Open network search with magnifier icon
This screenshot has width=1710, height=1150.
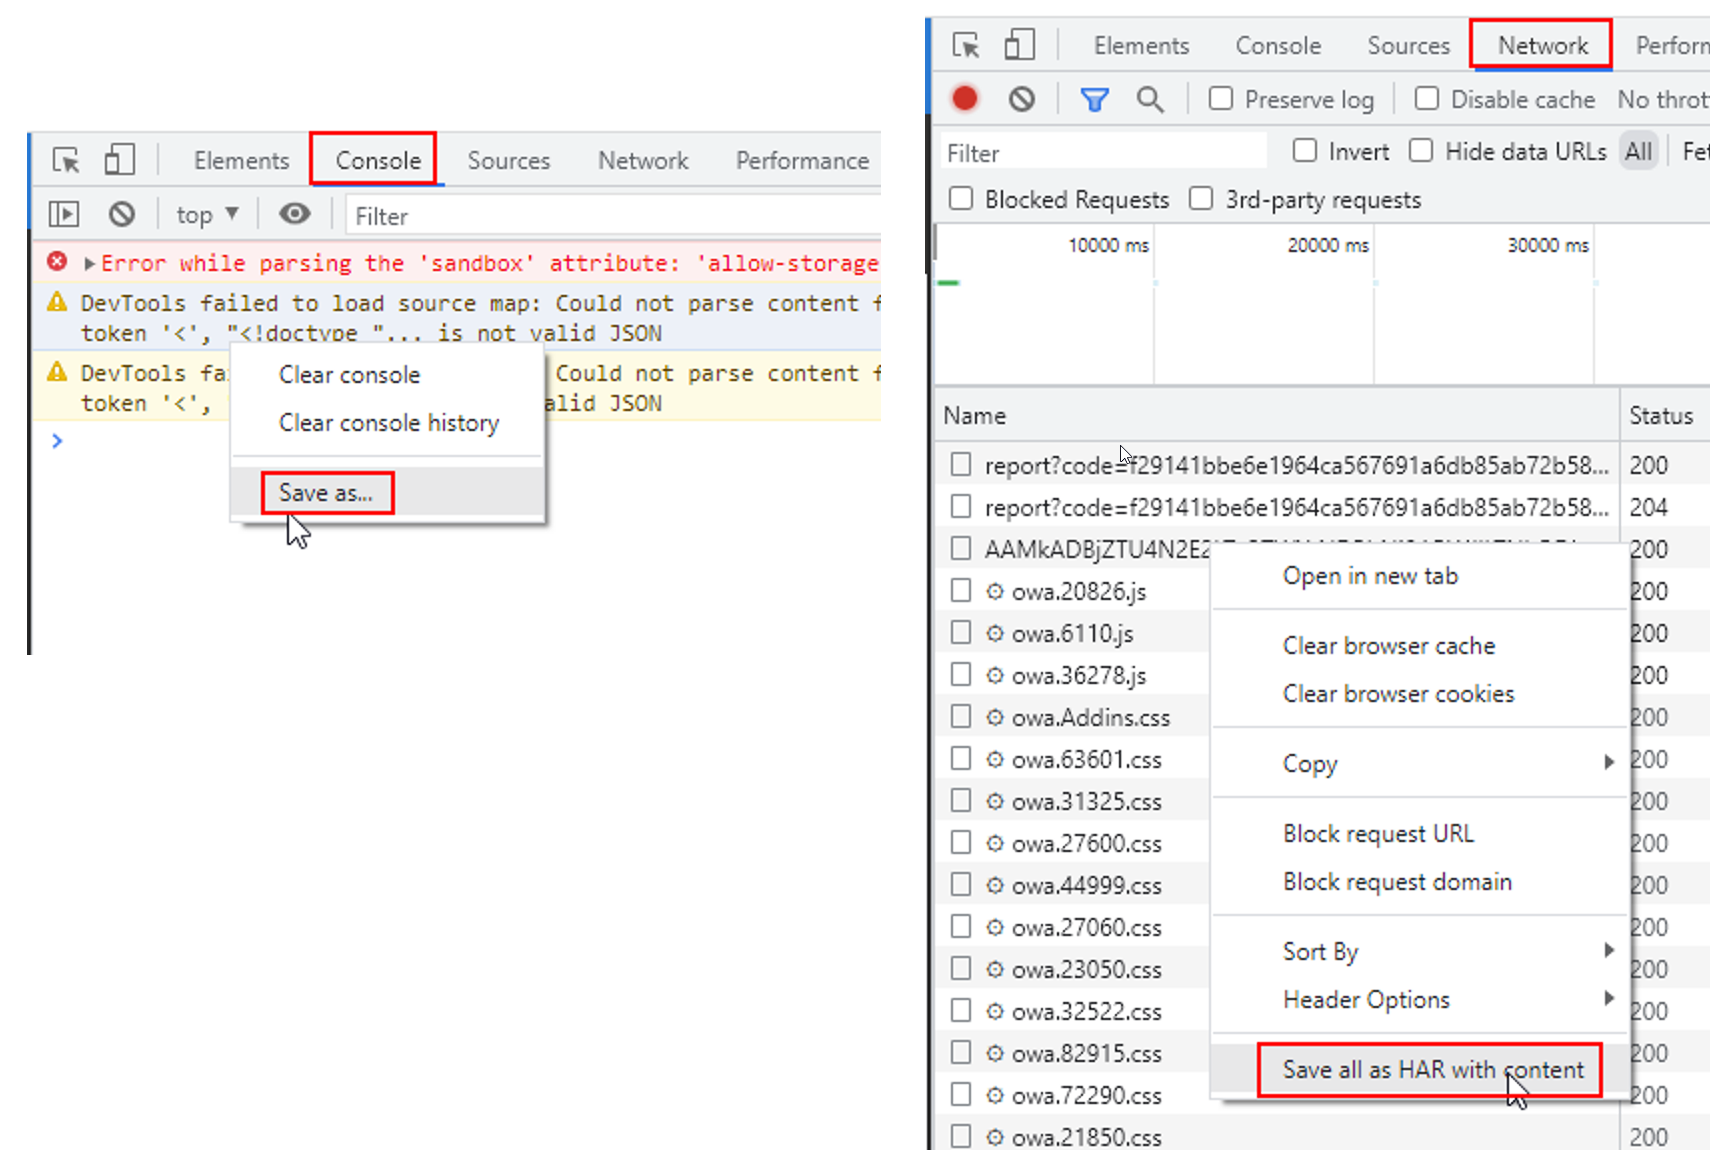1150,99
